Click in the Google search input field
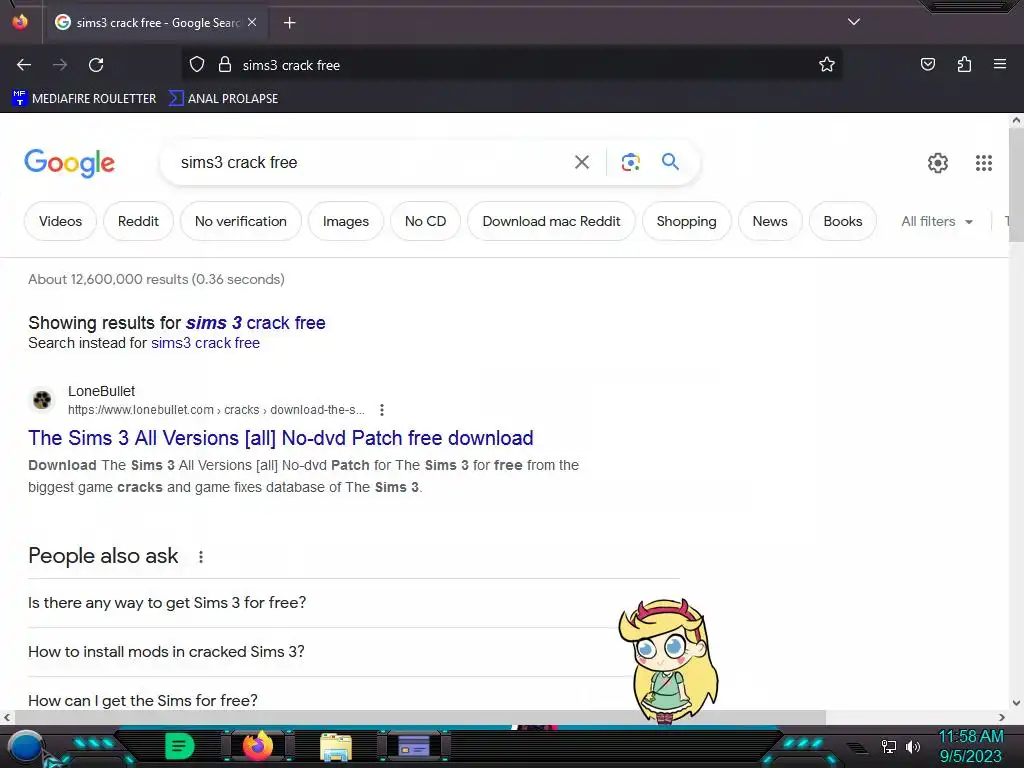 pyautogui.click(x=372, y=162)
